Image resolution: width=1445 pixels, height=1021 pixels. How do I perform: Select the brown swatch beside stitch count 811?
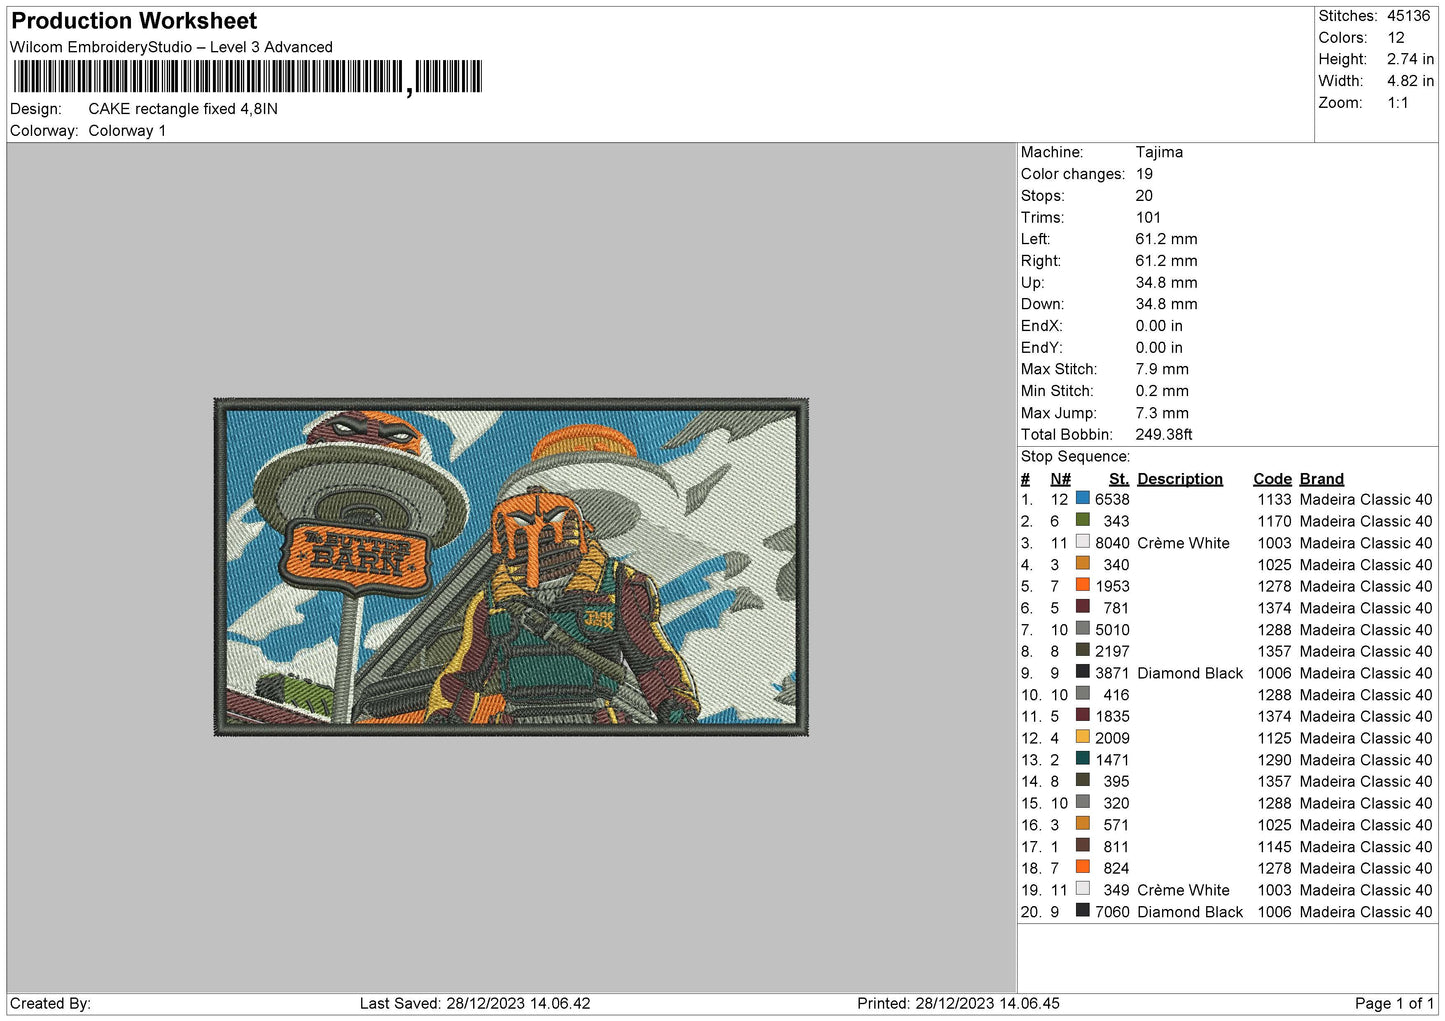pyautogui.click(x=1082, y=846)
